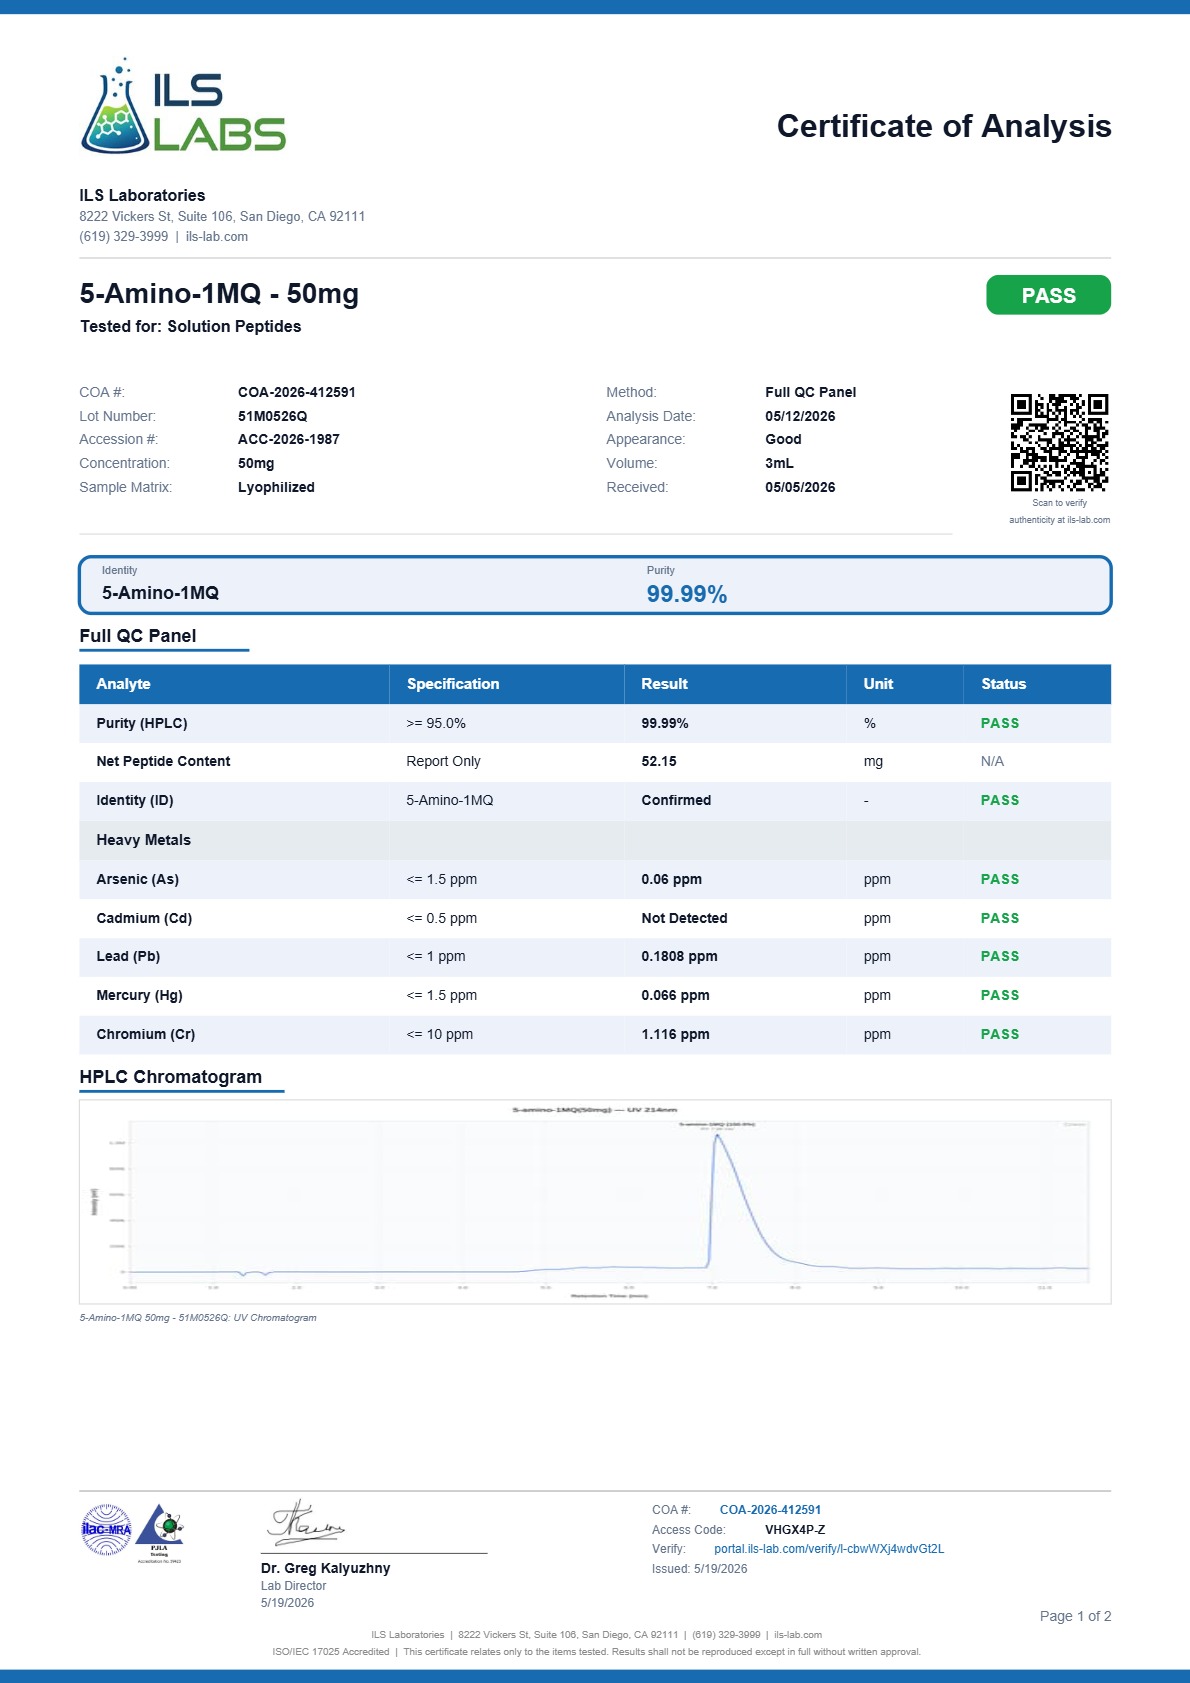1190x1683 pixels.
Task: Click the PASS status for Purity (HPLC)
Action: 1000,723
